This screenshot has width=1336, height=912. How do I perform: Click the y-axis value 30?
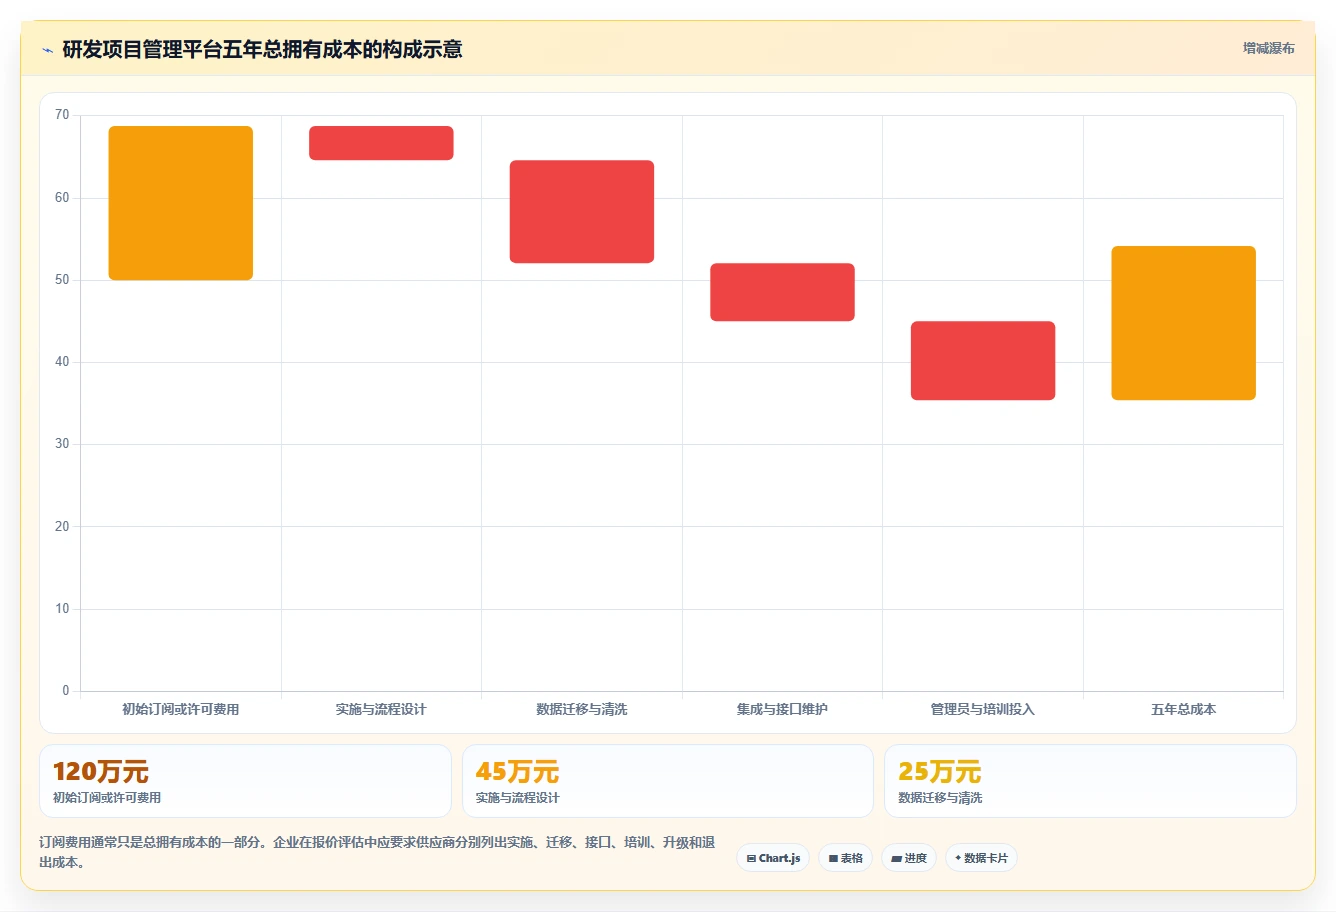(62, 444)
